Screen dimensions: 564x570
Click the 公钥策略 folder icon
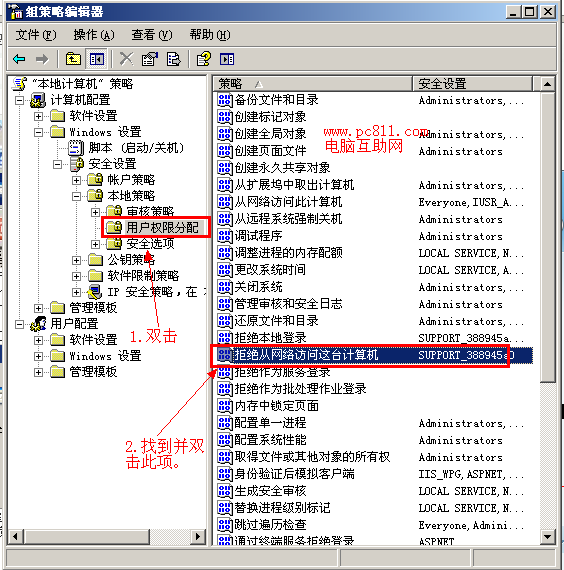[x=96, y=260]
